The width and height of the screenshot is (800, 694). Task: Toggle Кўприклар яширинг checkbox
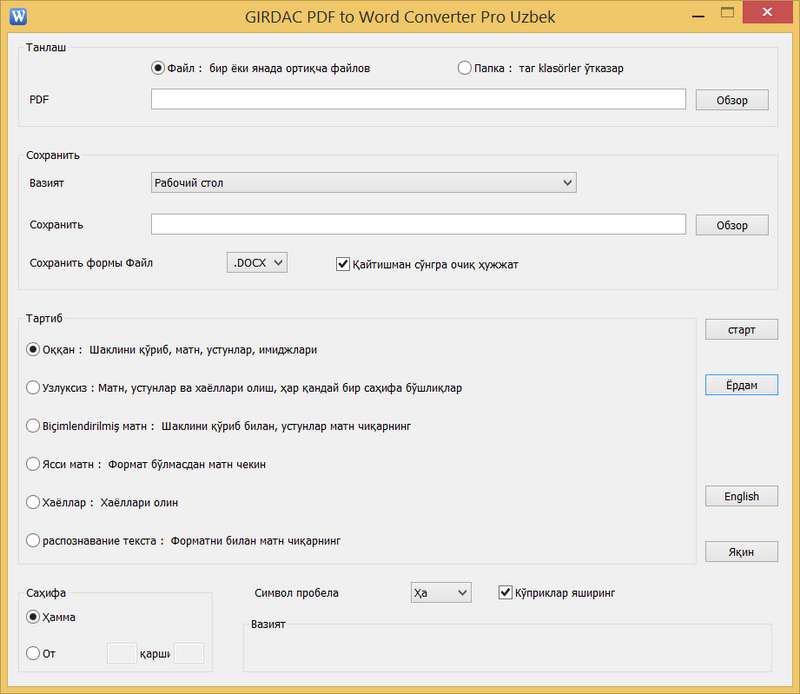pyautogui.click(x=505, y=593)
